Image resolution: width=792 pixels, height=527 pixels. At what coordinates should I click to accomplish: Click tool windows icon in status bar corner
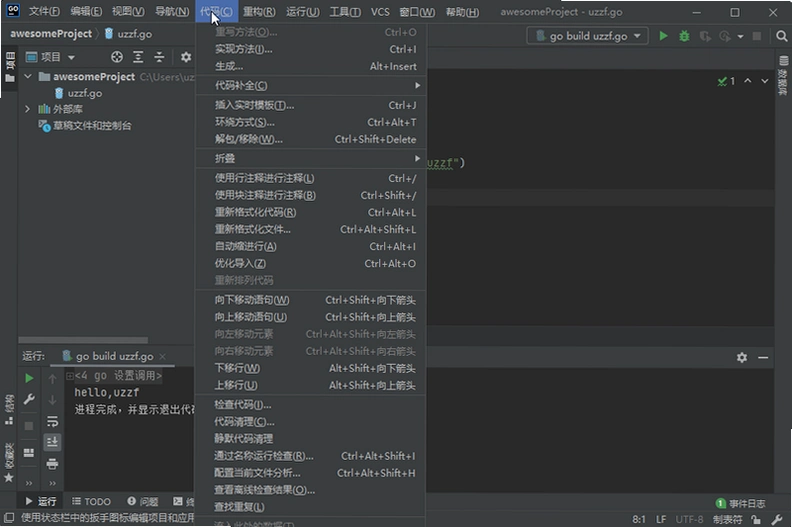tap(9, 517)
